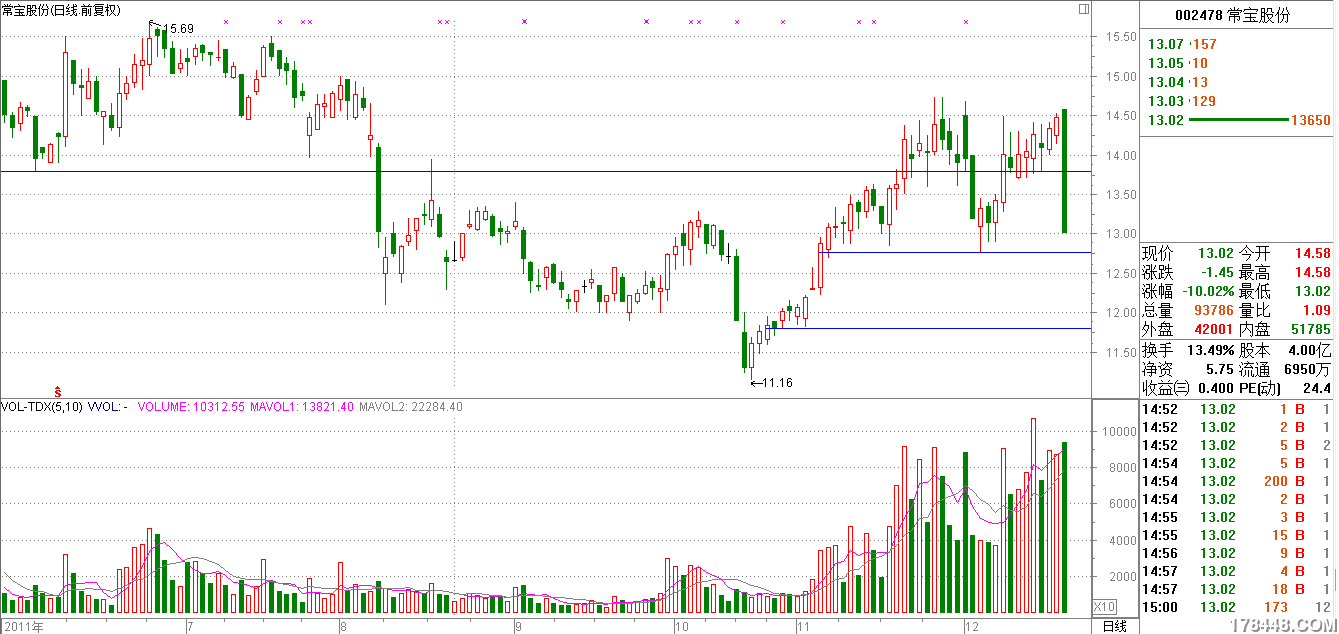Click the latest large green candlestick
Screen dimensions: 1339x634
[1064, 170]
